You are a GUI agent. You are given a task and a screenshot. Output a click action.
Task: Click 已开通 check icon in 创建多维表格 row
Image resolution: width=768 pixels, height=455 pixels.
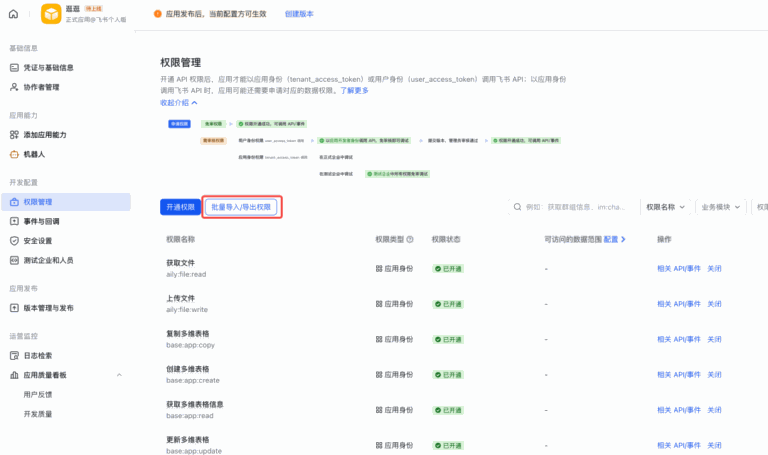tap(438, 375)
